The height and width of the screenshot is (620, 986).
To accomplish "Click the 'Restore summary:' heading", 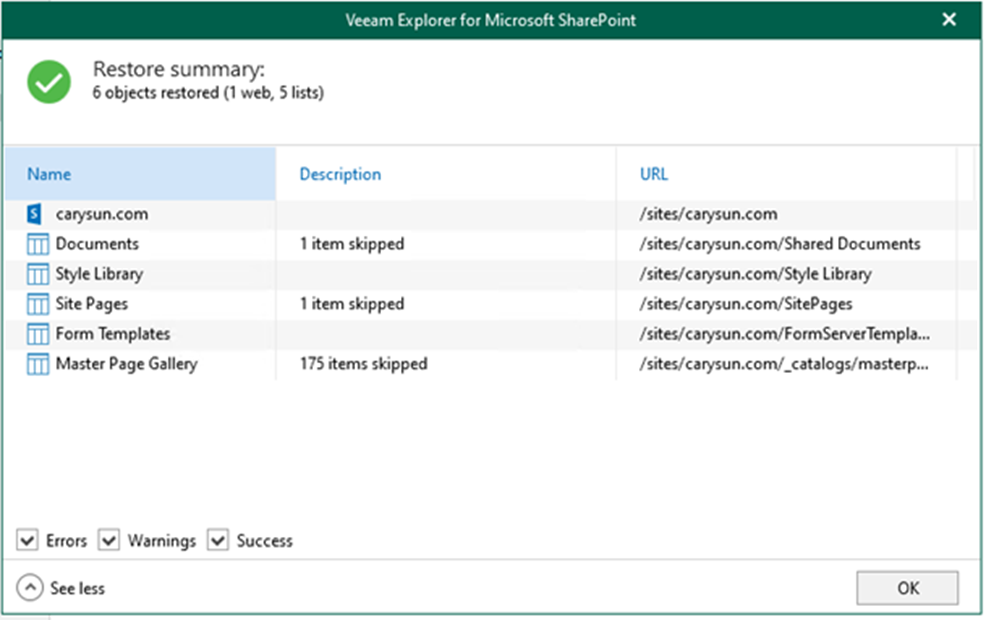I will click(179, 69).
